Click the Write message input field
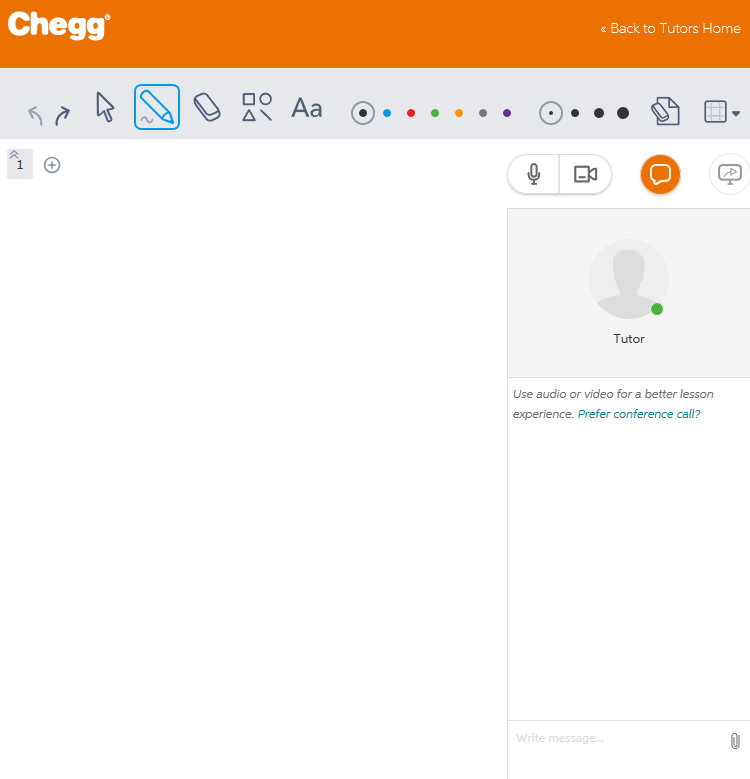Screen dimensions: 750x779 (x=618, y=738)
